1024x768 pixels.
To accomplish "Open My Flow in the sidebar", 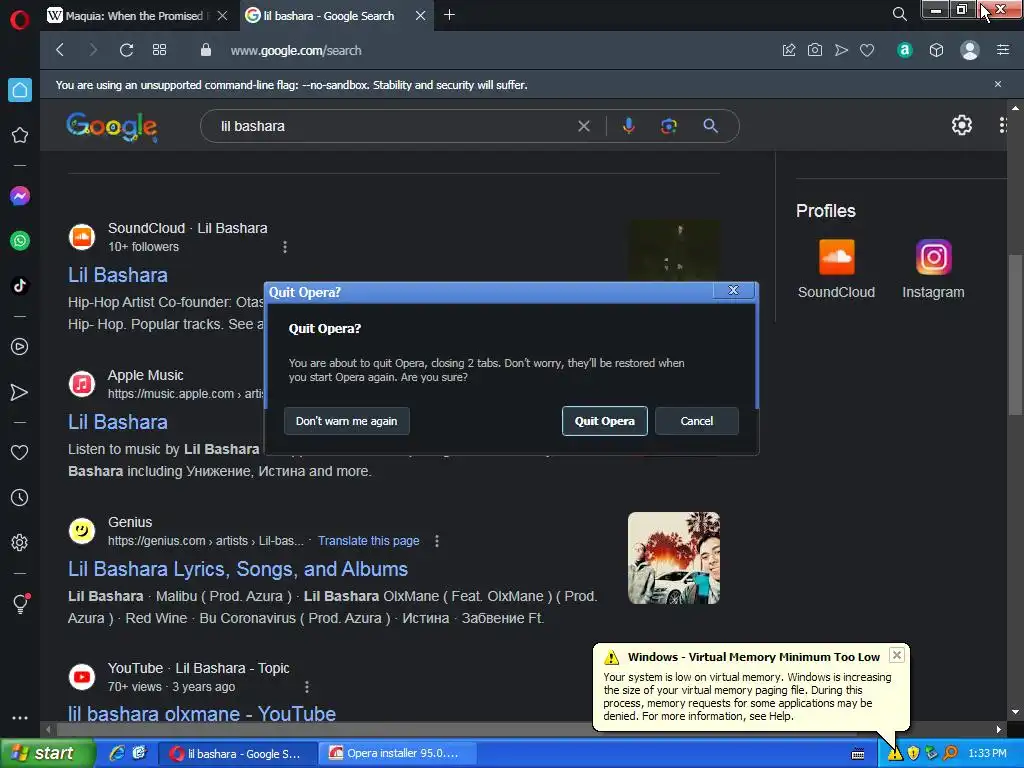I will coord(20,392).
